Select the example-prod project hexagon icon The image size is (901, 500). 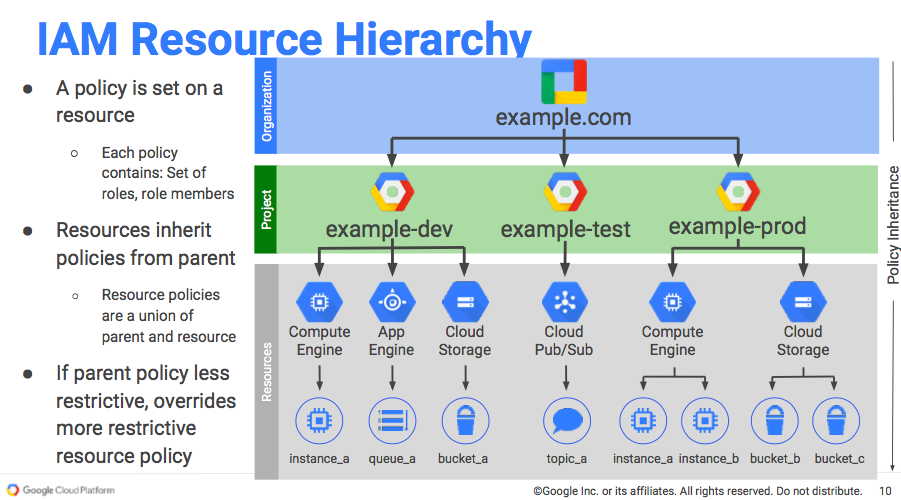737,191
